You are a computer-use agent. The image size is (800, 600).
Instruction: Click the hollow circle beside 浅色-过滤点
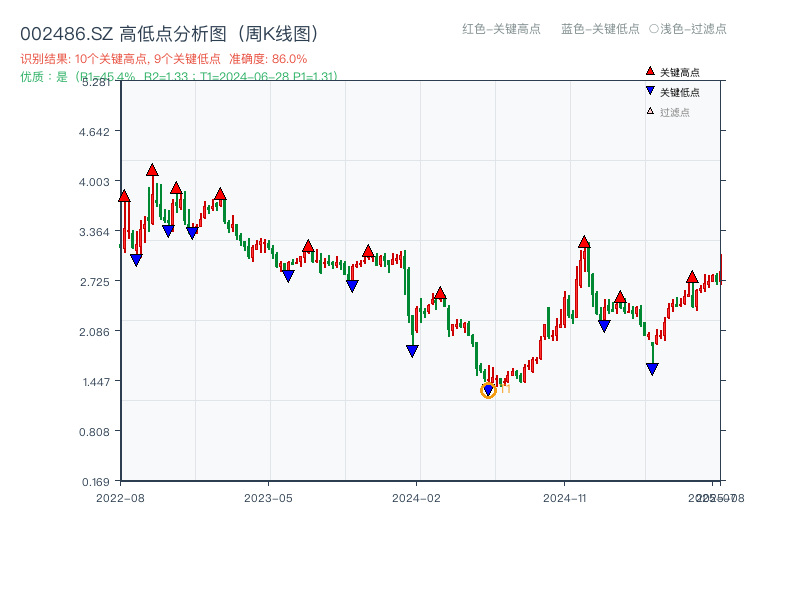(653, 29)
